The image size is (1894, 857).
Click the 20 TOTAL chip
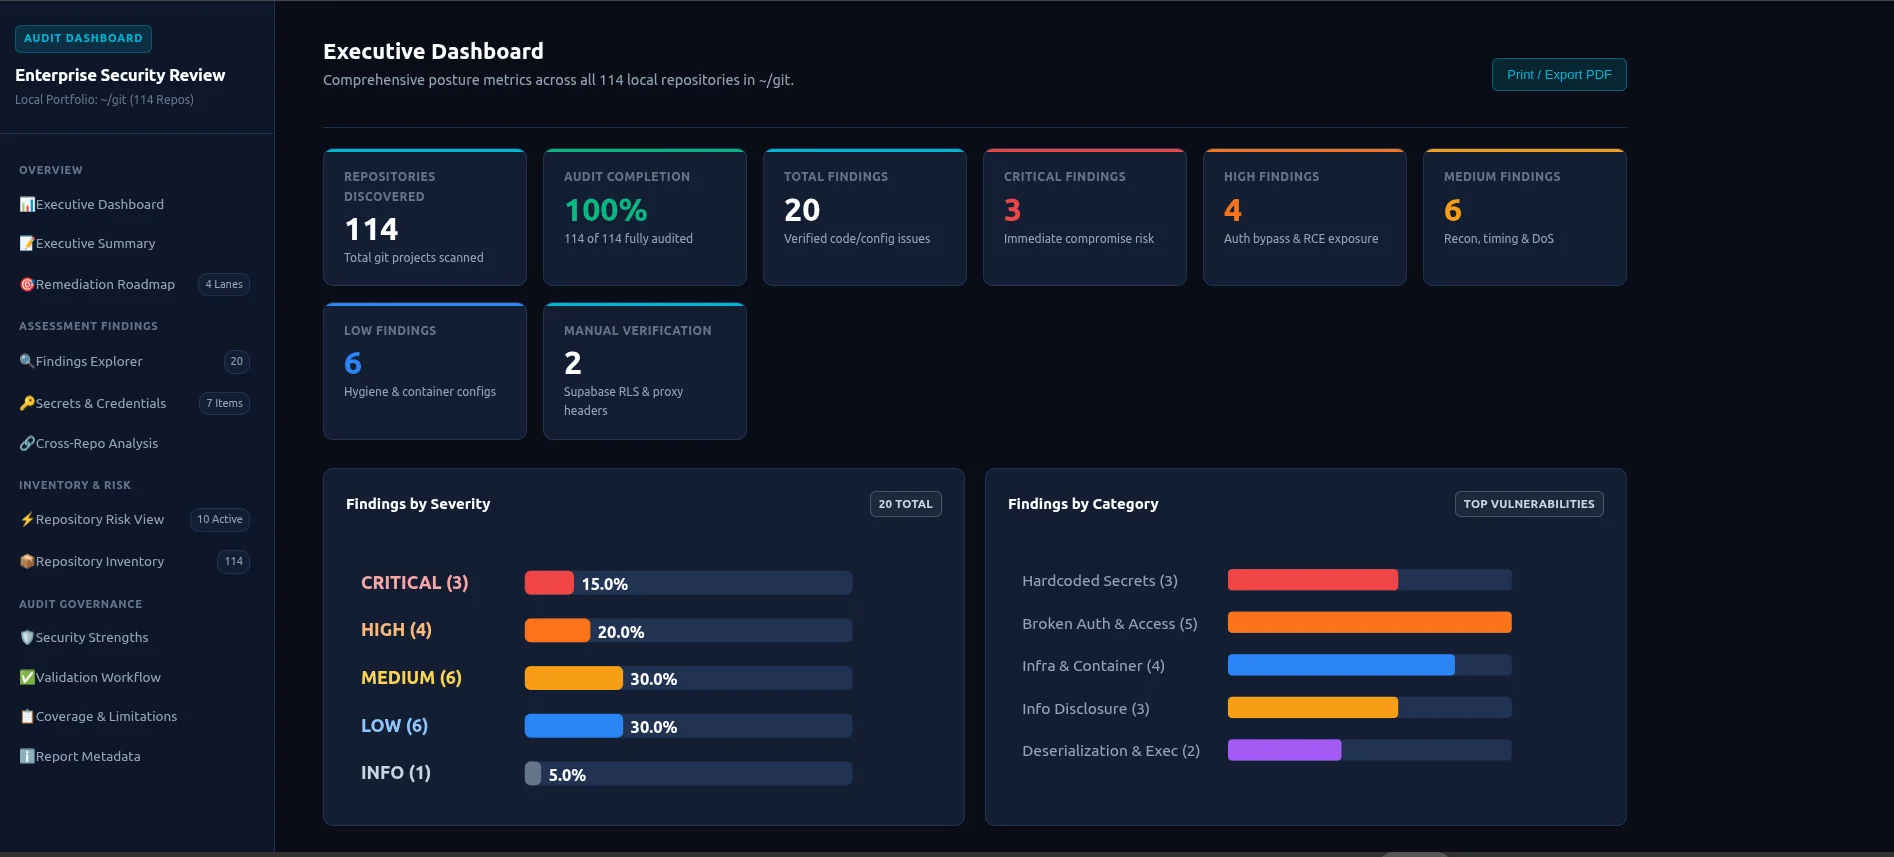pyautogui.click(x=905, y=504)
